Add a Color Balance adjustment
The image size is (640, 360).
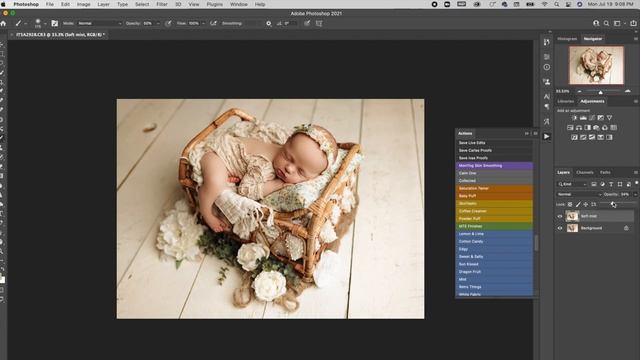coord(579,128)
